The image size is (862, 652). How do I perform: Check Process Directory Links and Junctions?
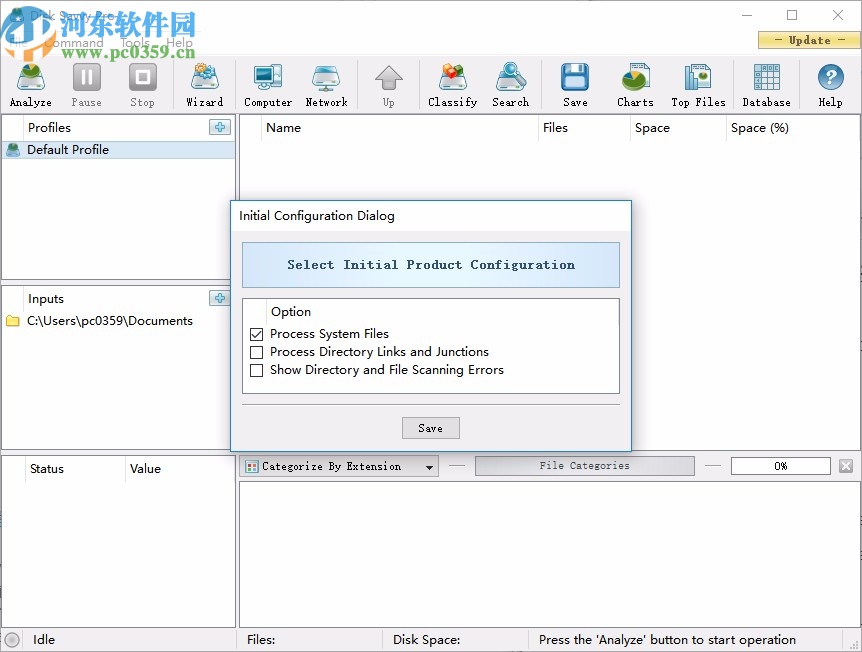[257, 352]
